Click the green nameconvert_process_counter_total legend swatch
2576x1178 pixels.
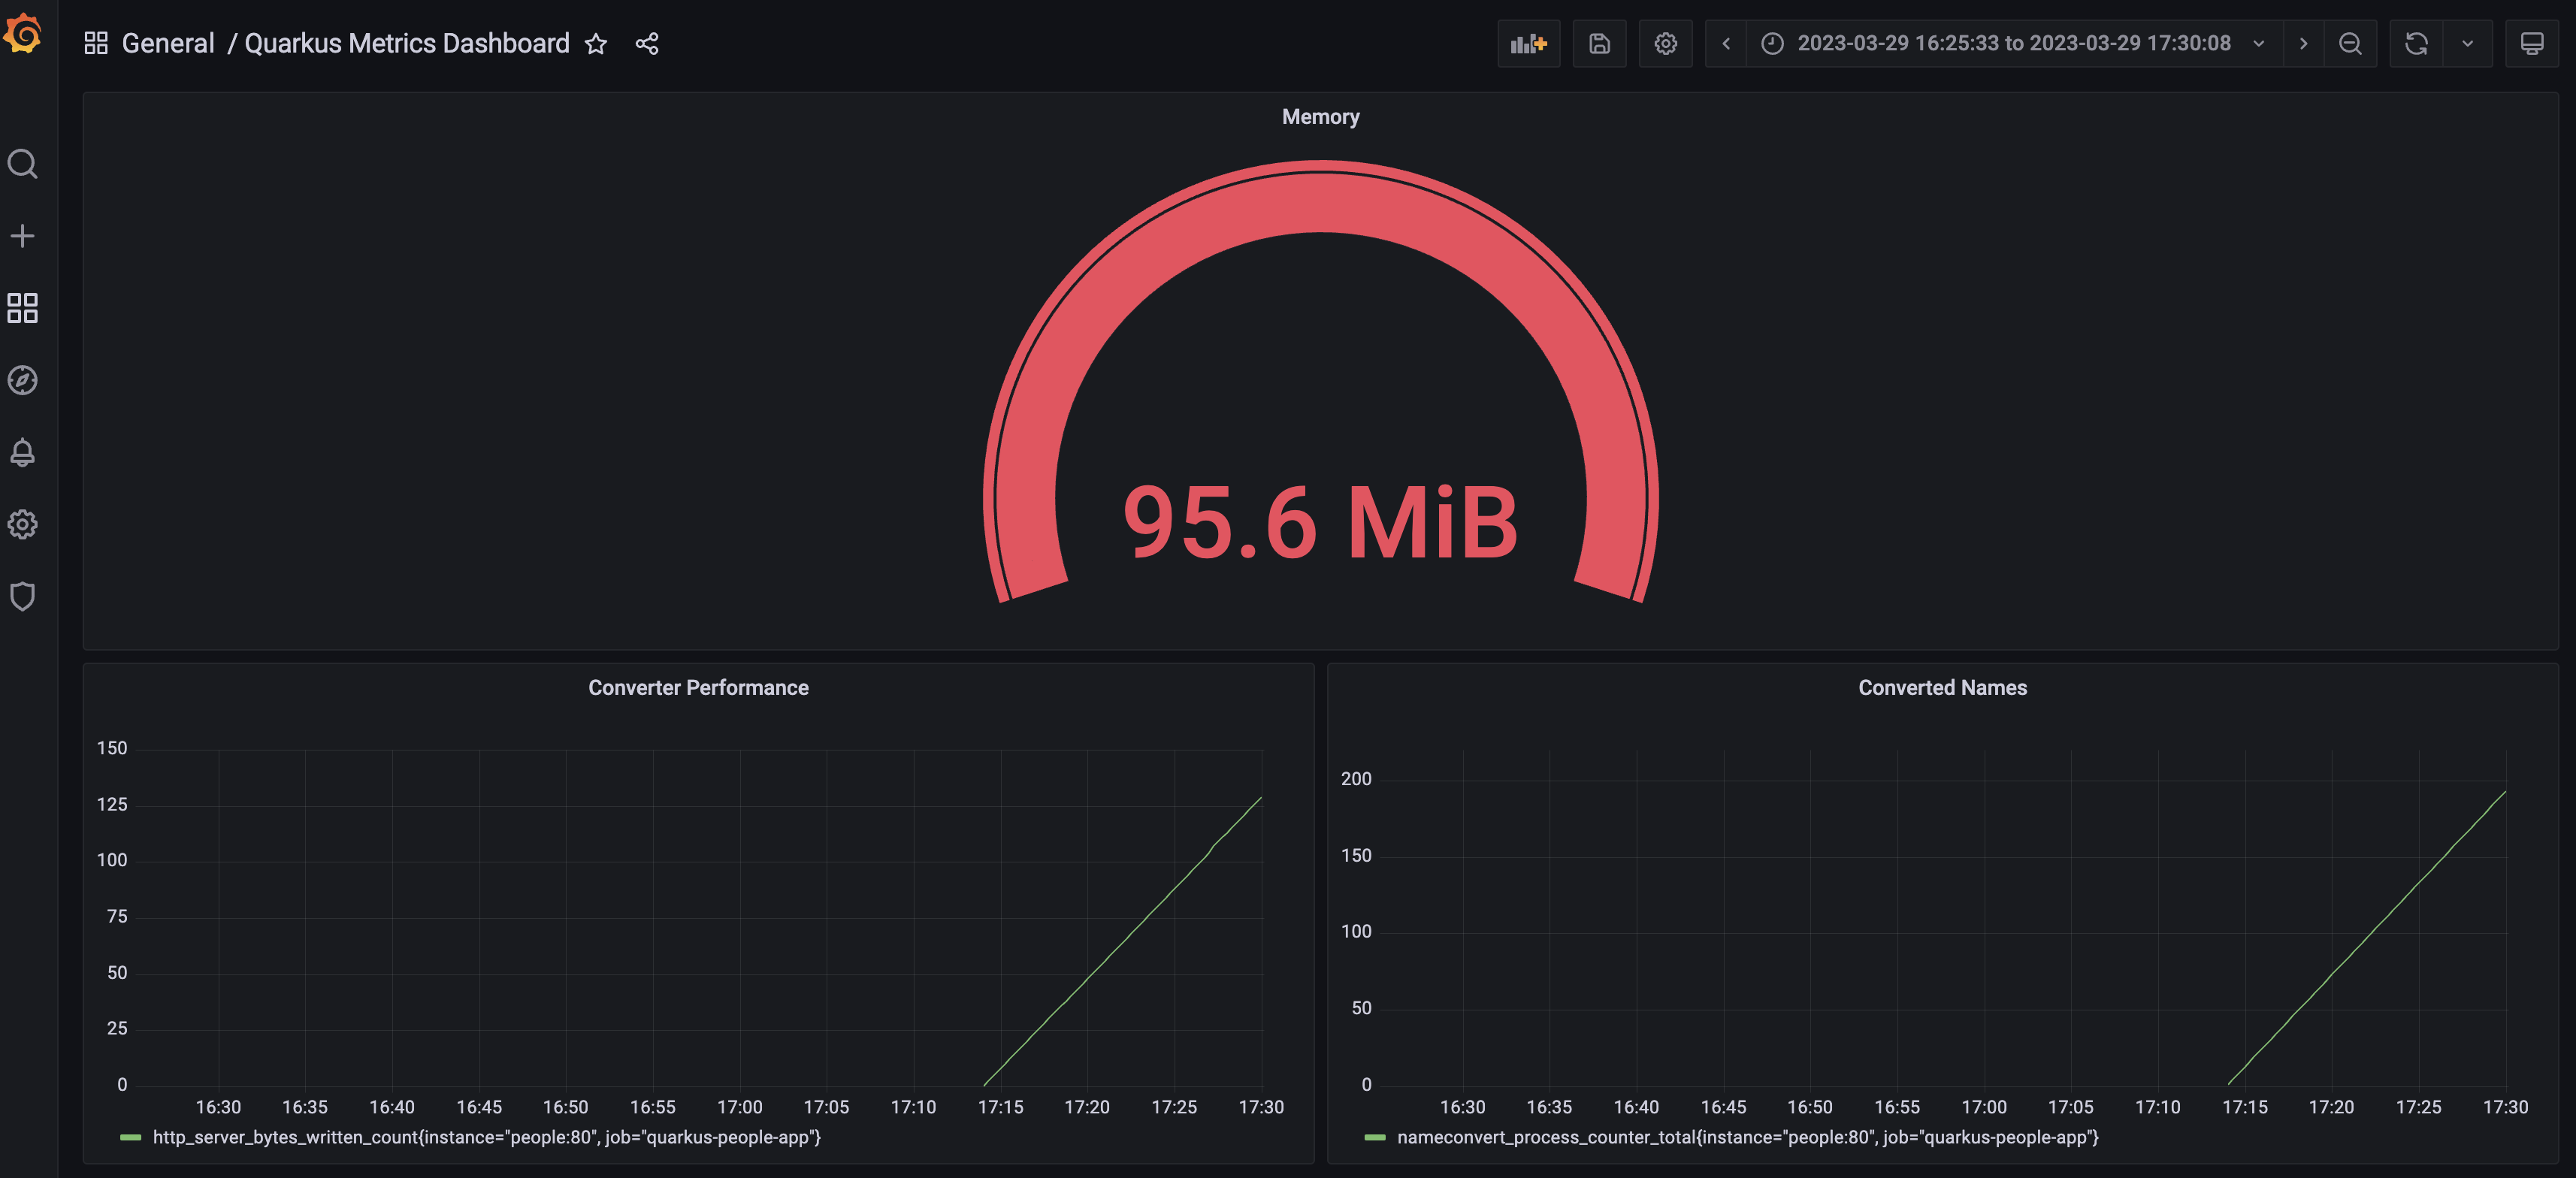coord(1375,1137)
